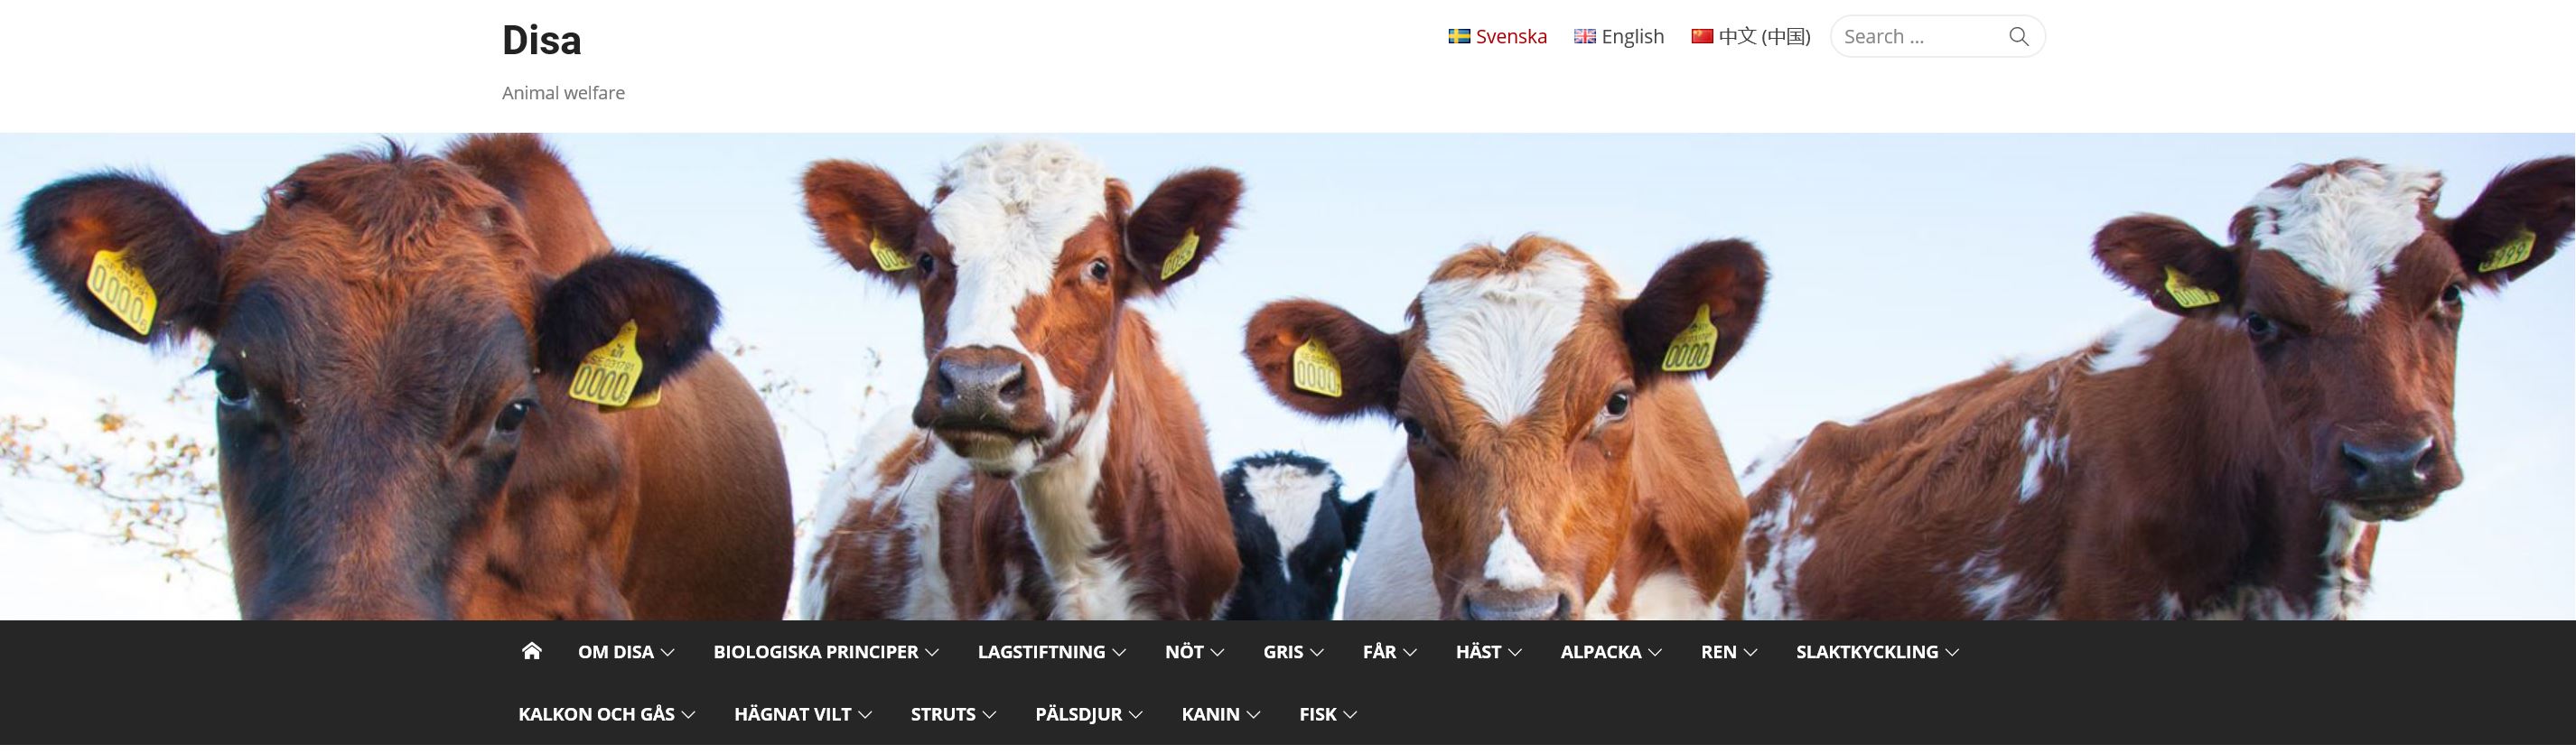Expand the Slaktkyckling chevron

pos(1952,652)
